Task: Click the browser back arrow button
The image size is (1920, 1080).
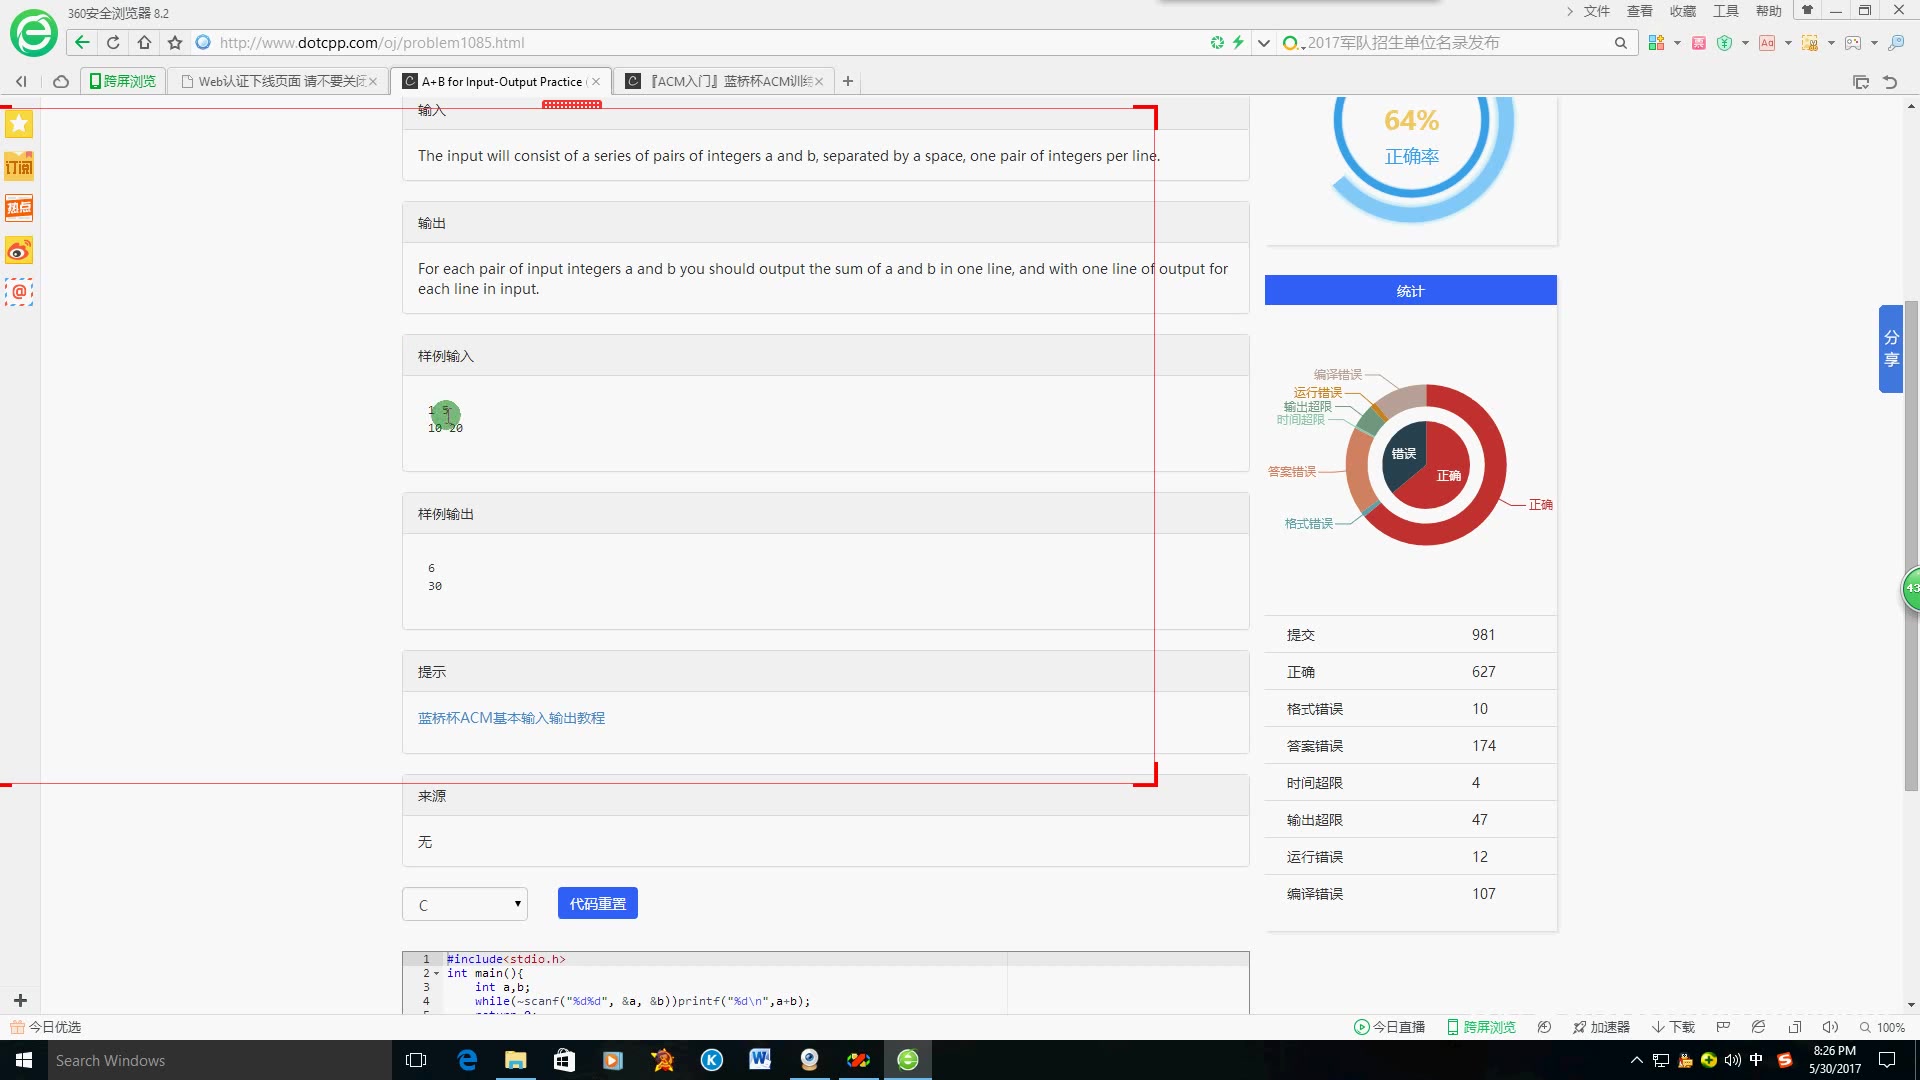Action: (82, 42)
